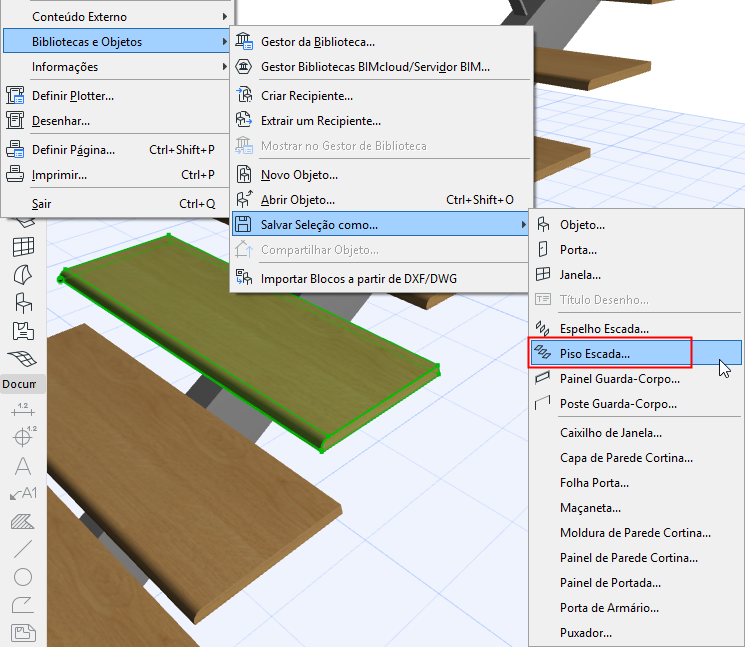Choose Moldura de Parede Cortina option
745x647 pixels.
[x=636, y=533]
